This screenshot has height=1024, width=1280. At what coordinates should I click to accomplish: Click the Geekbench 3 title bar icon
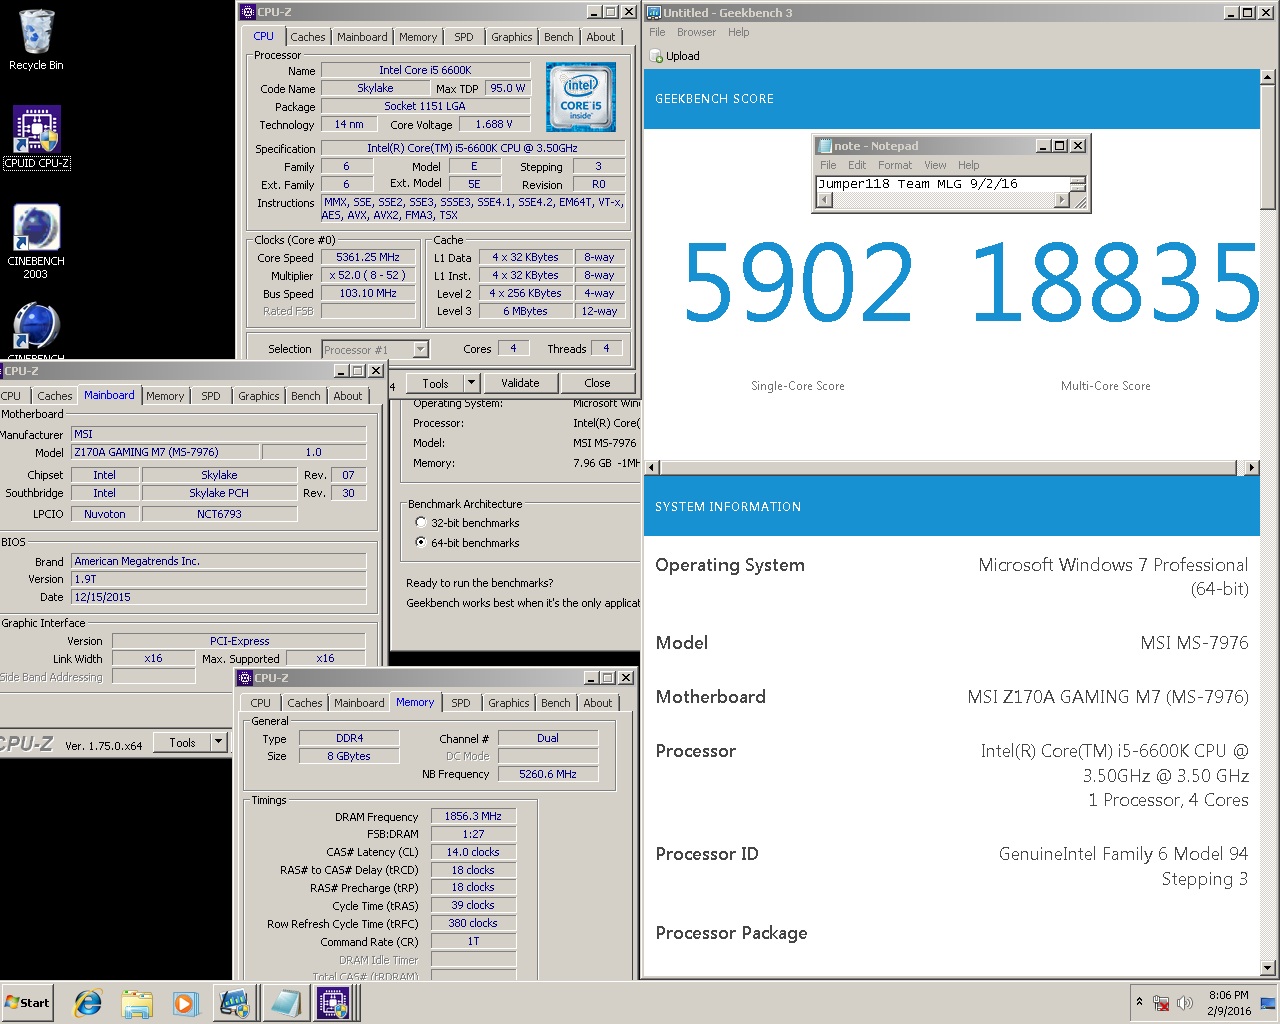pos(653,12)
